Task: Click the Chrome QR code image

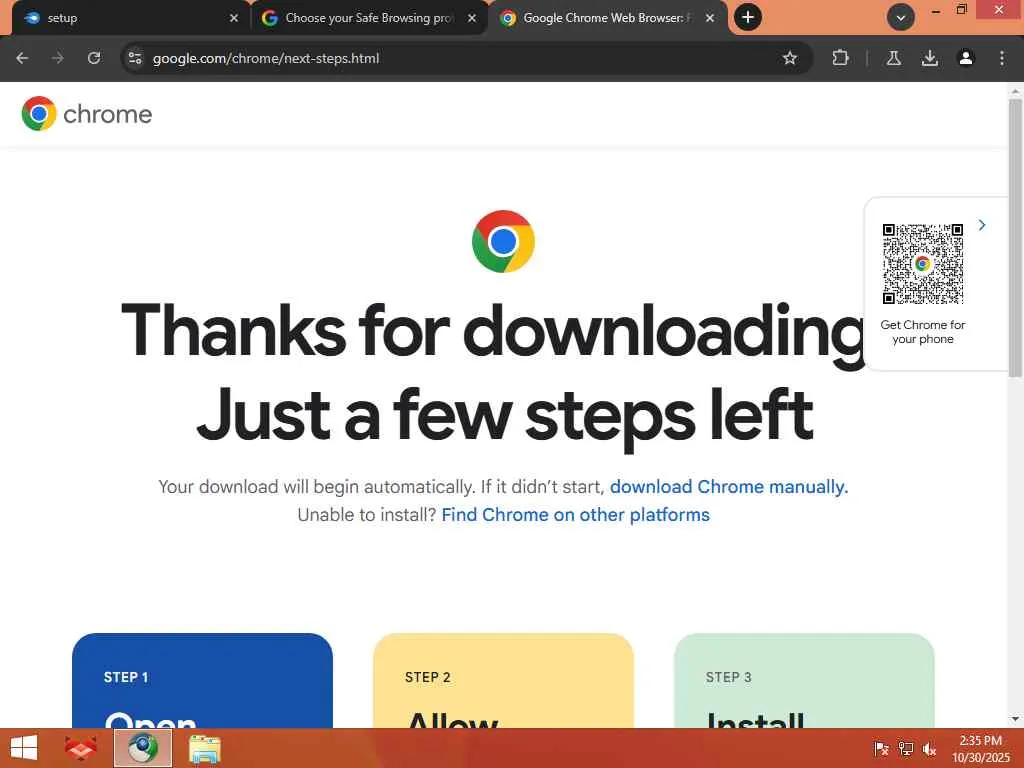Action: coord(923,264)
